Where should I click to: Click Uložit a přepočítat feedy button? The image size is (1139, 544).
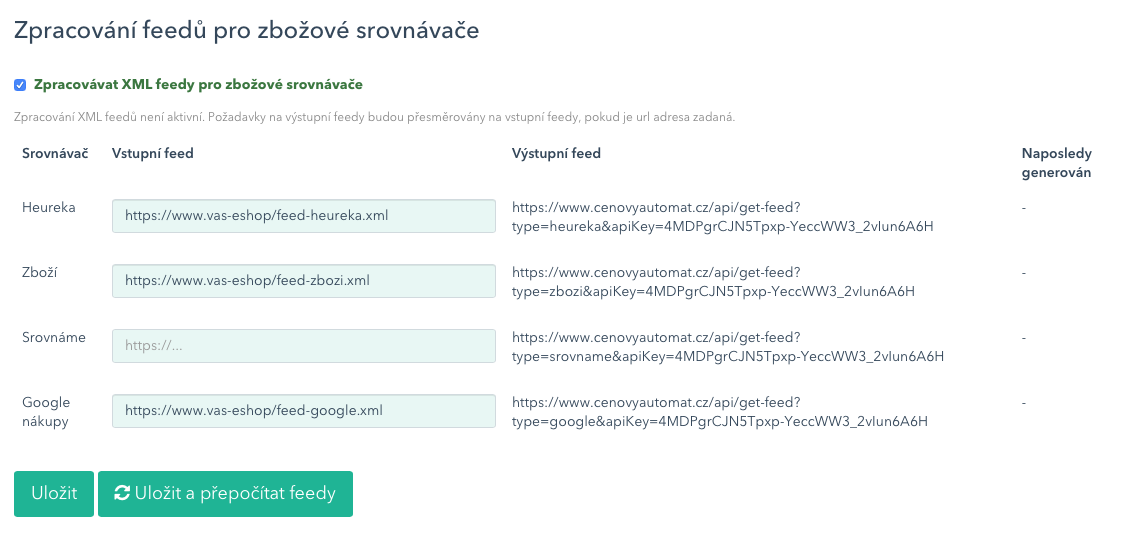(x=225, y=494)
